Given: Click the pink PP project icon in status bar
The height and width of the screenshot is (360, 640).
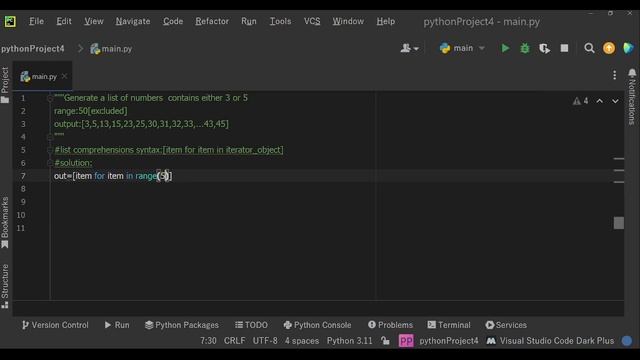Looking at the screenshot, I should tap(406, 341).
